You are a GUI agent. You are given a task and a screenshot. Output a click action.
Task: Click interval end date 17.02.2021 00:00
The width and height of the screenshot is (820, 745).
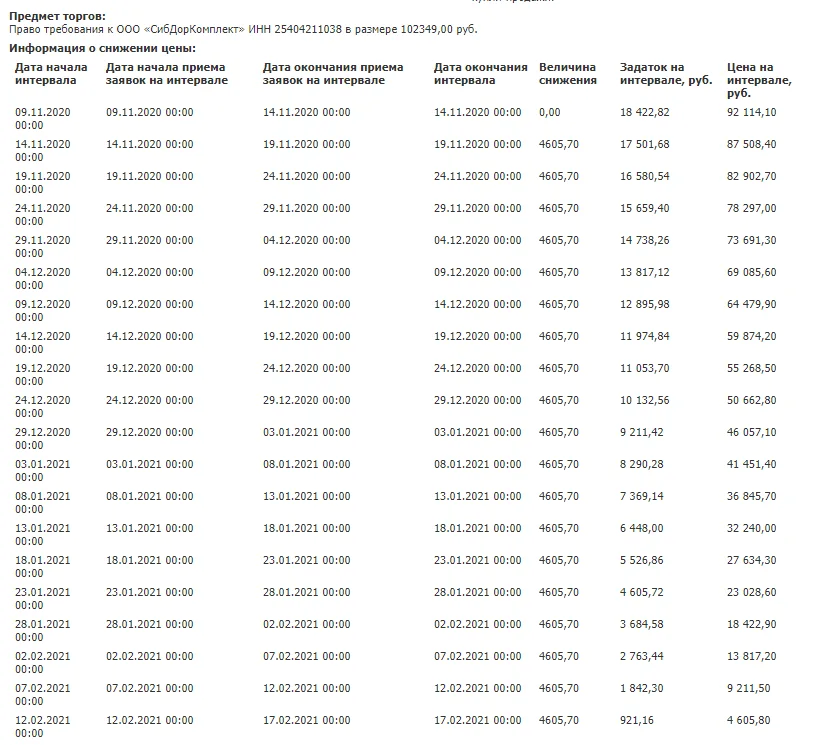(477, 720)
